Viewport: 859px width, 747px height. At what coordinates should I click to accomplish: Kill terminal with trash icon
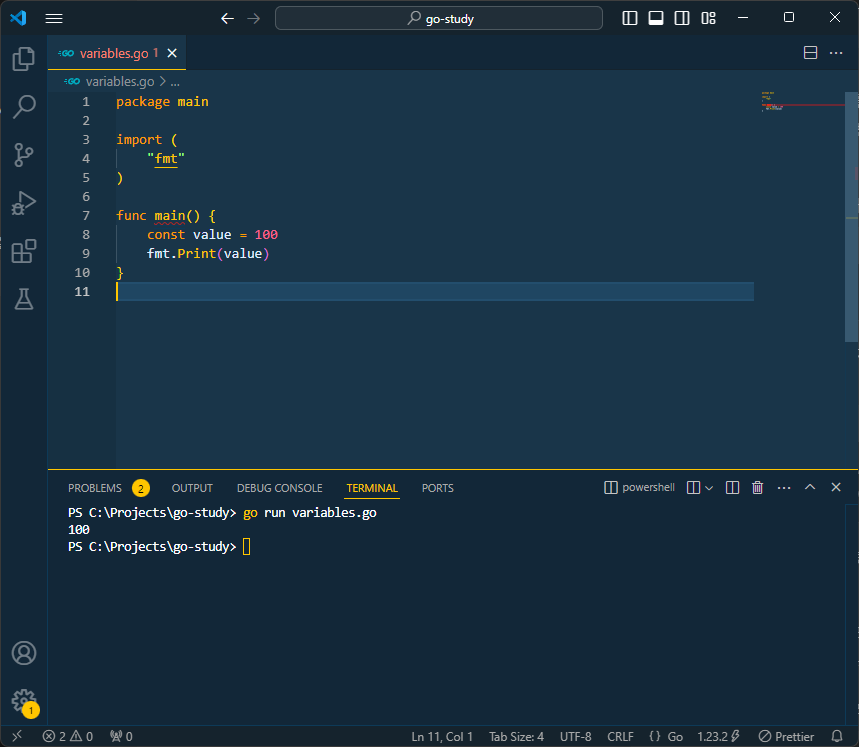coord(757,488)
